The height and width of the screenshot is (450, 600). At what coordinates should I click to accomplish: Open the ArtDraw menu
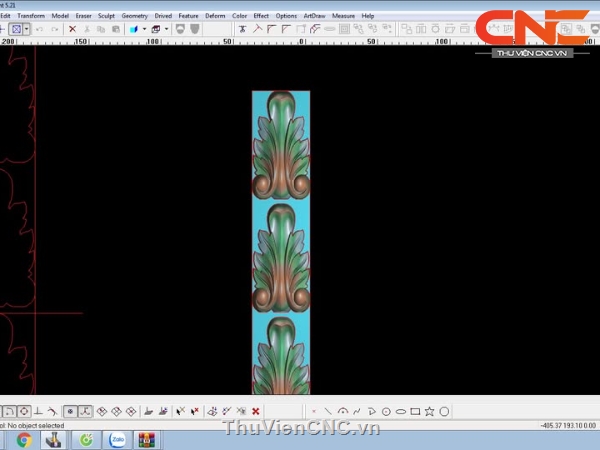tap(315, 16)
